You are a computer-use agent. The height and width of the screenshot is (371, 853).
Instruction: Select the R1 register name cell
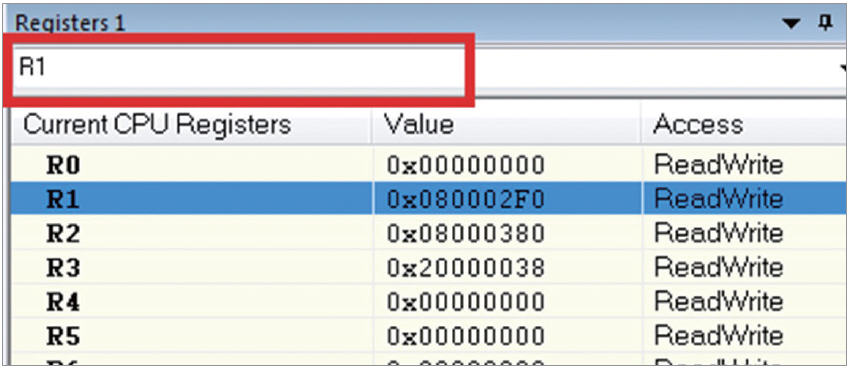[191, 199]
